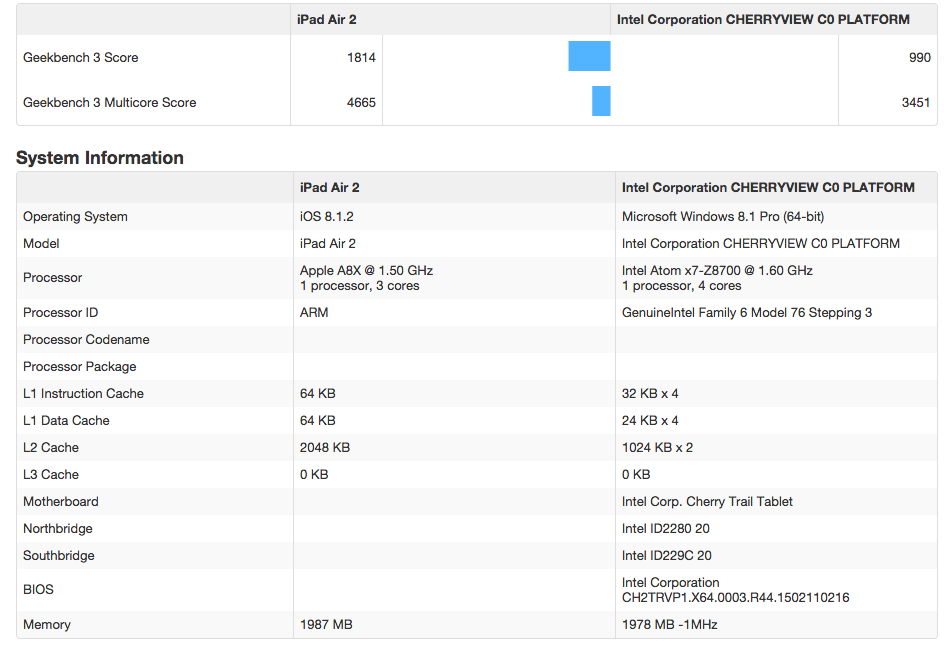Viewport: 944px width, 647px height.
Task: Select Intel Corp. Cherry Trail Tablet value
Action: (x=707, y=502)
